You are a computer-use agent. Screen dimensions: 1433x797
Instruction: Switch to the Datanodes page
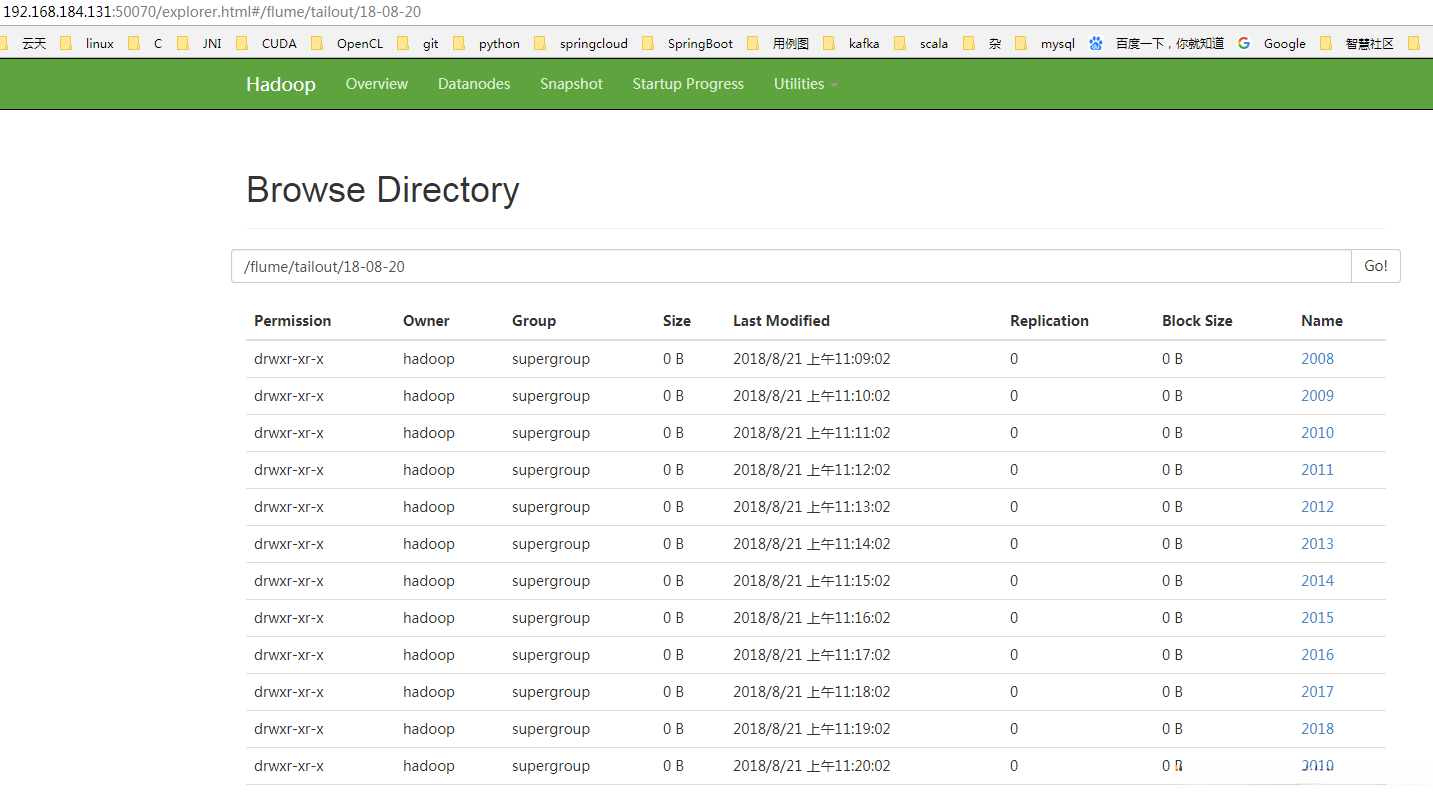coord(474,84)
